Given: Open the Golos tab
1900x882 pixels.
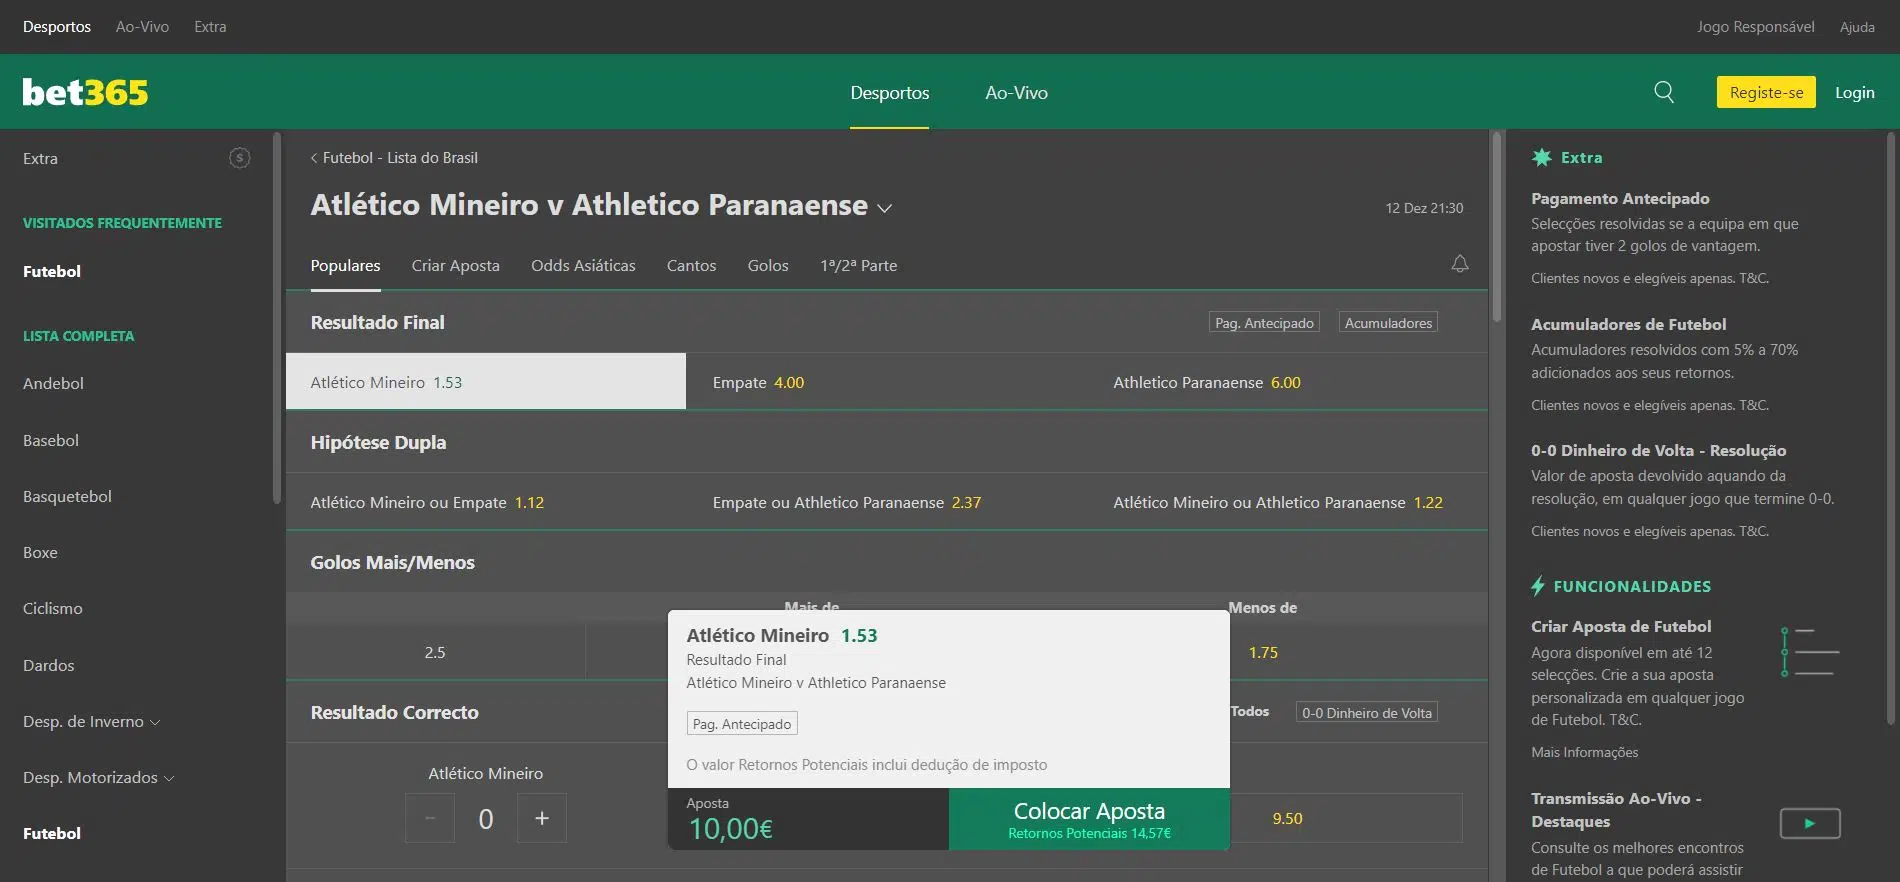Looking at the screenshot, I should point(768,265).
